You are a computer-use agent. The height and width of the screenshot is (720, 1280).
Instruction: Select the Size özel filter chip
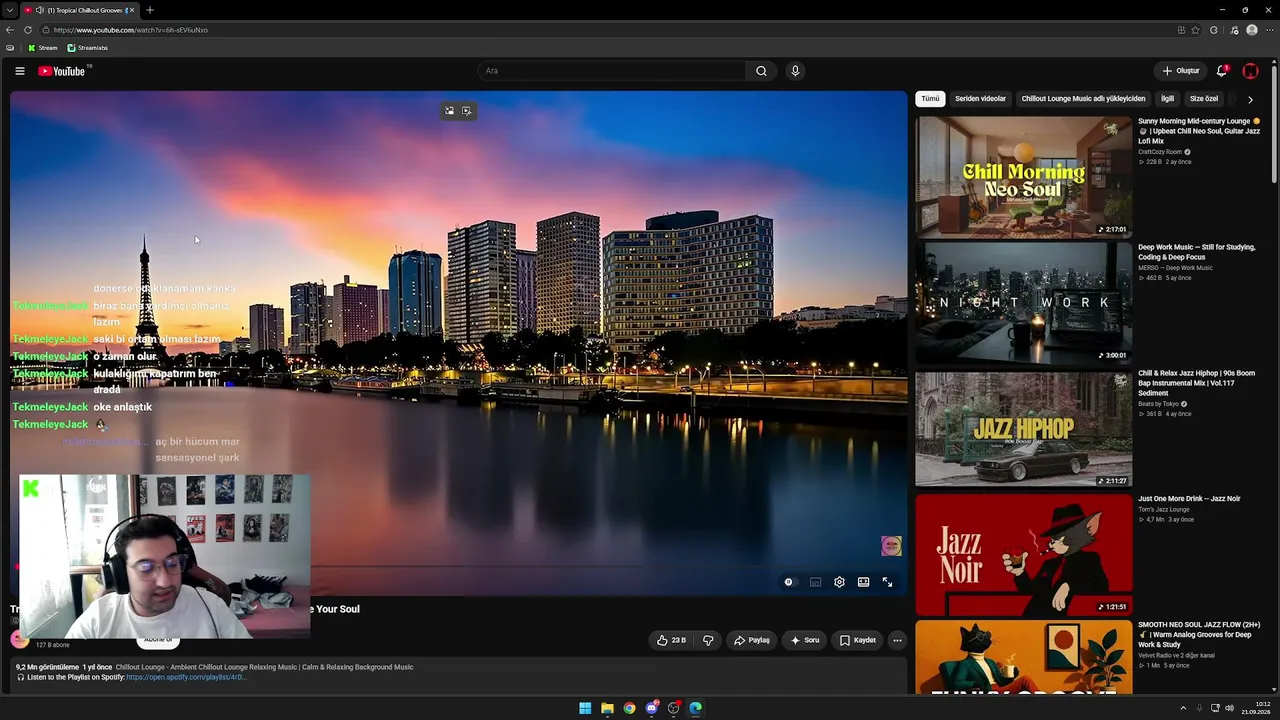coord(1204,99)
